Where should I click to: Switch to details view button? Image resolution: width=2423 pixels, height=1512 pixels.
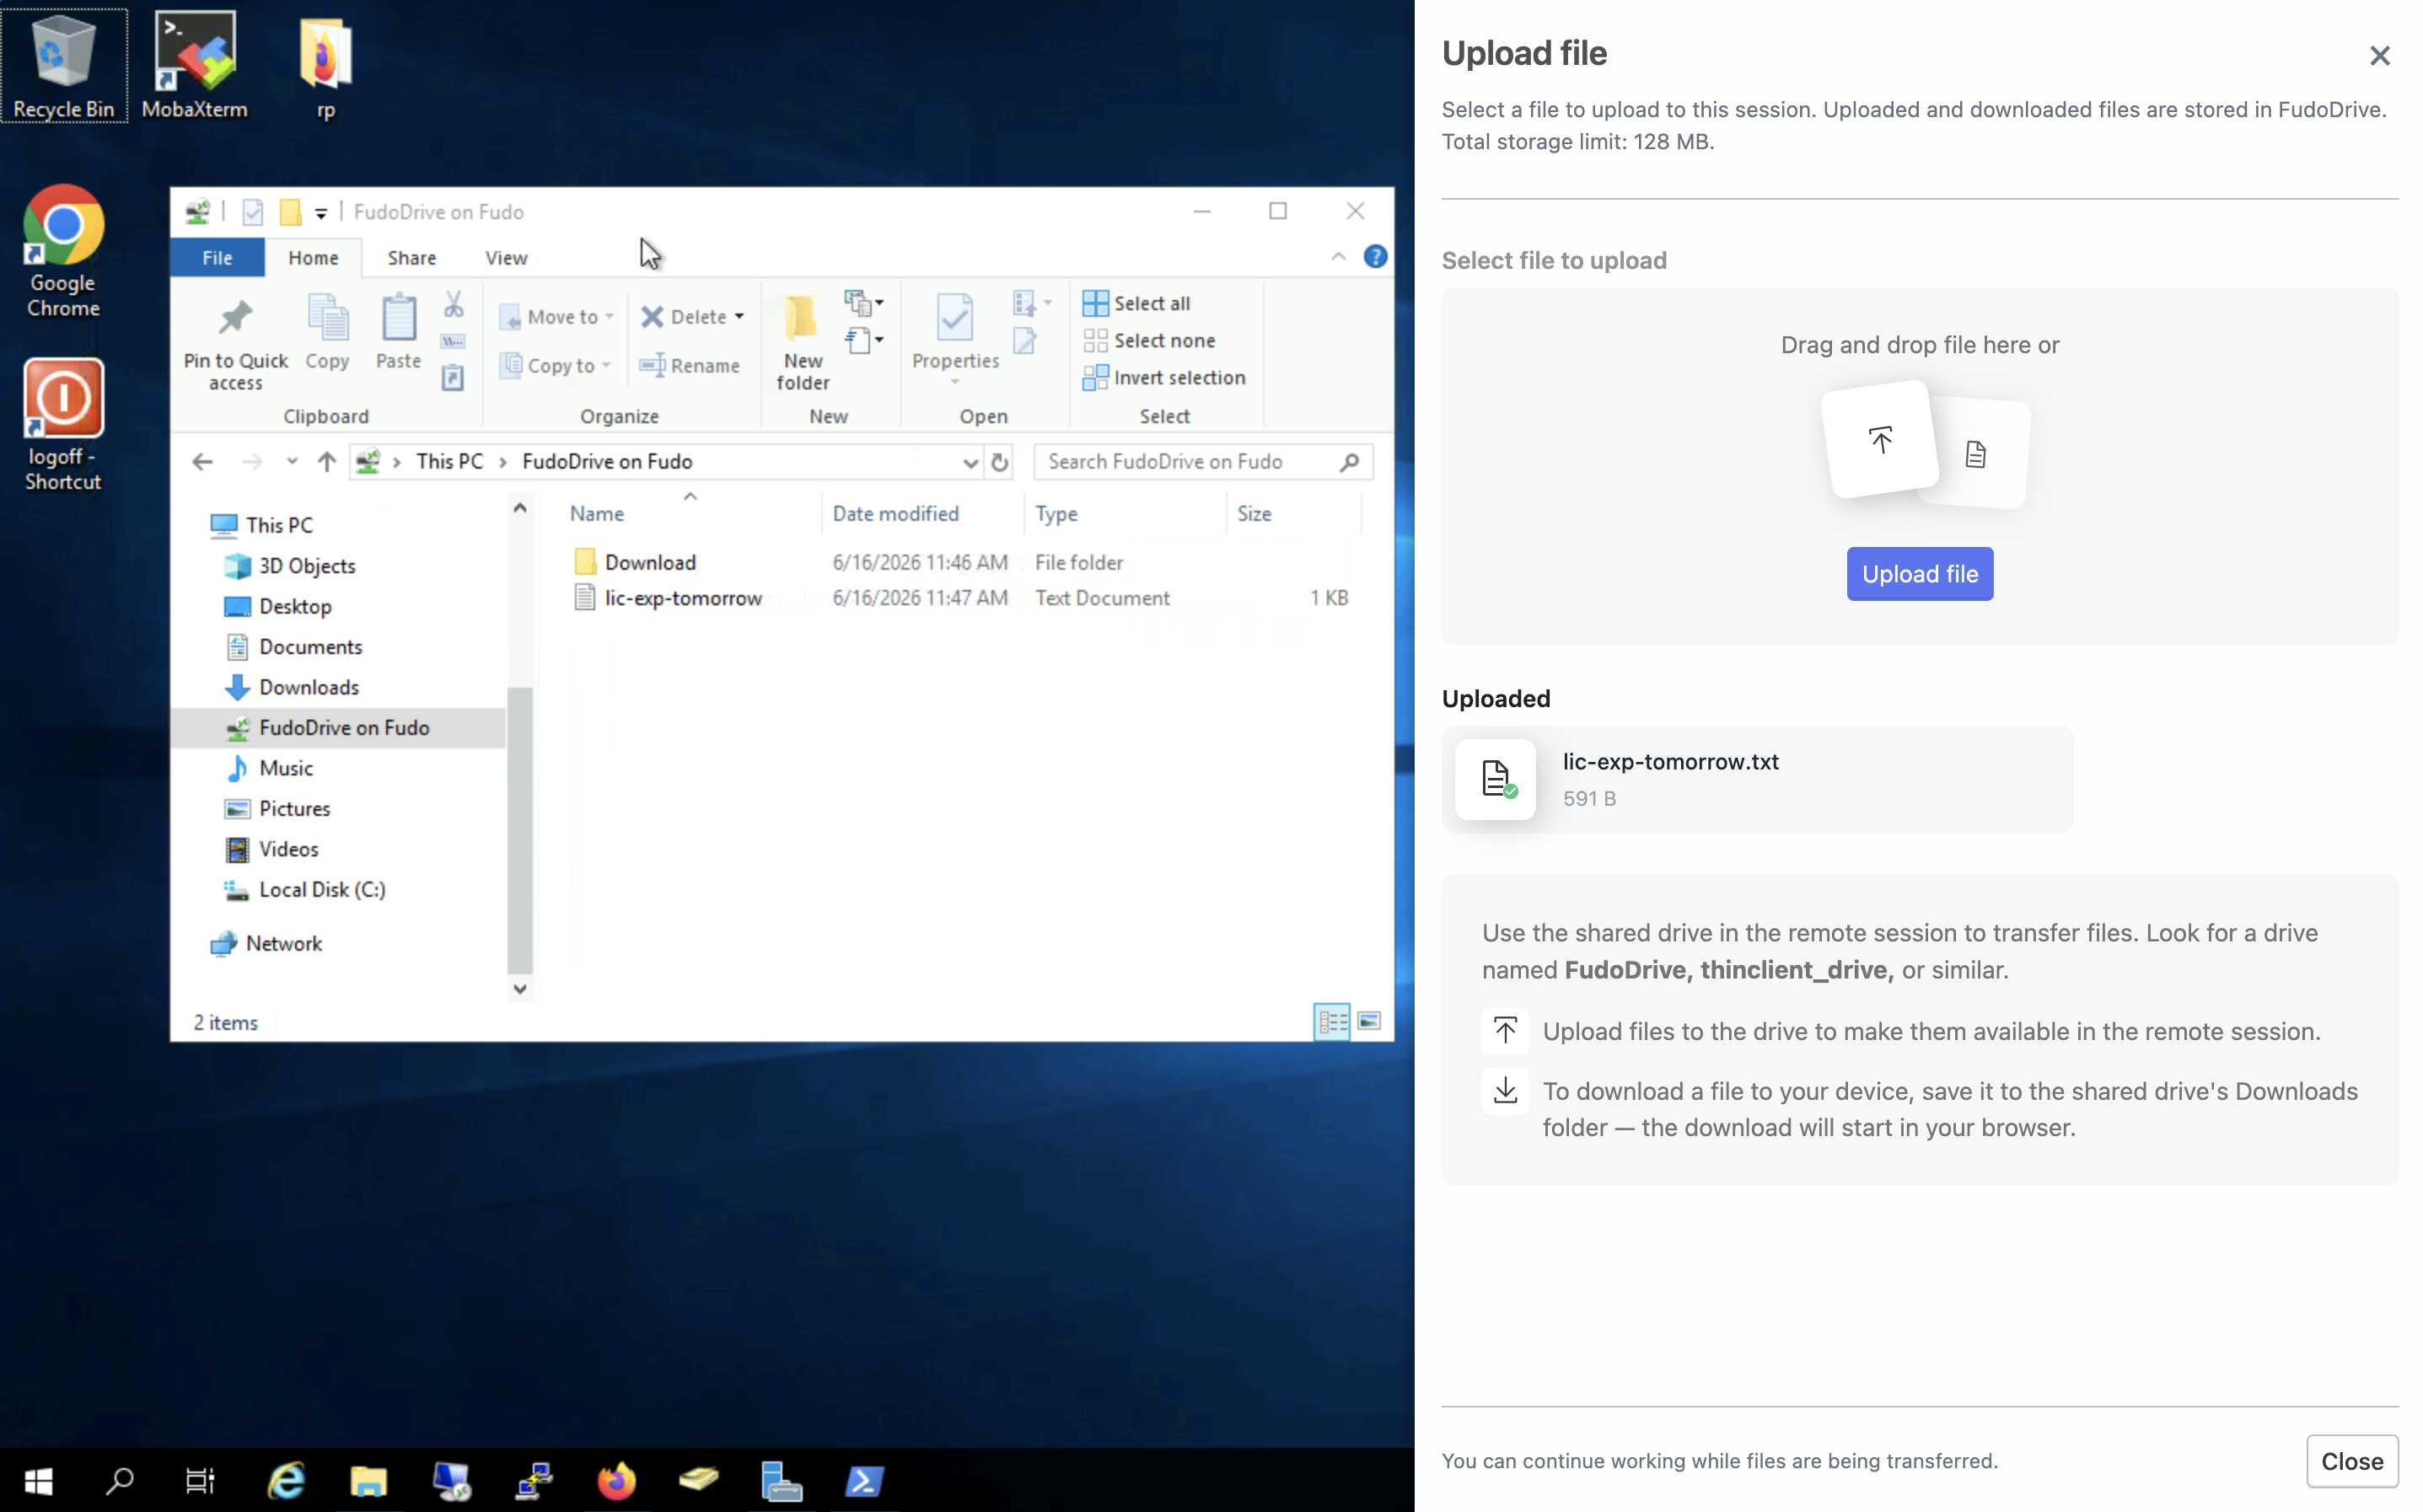coord(1331,1021)
